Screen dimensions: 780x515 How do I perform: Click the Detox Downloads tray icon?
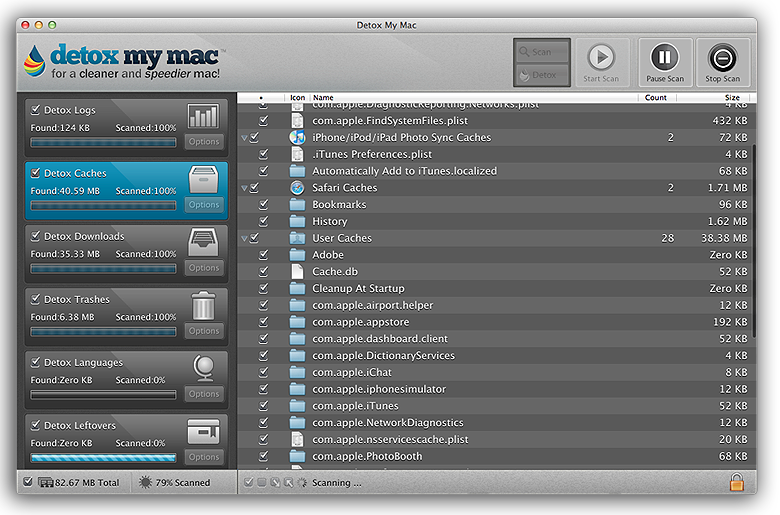click(203, 241)
